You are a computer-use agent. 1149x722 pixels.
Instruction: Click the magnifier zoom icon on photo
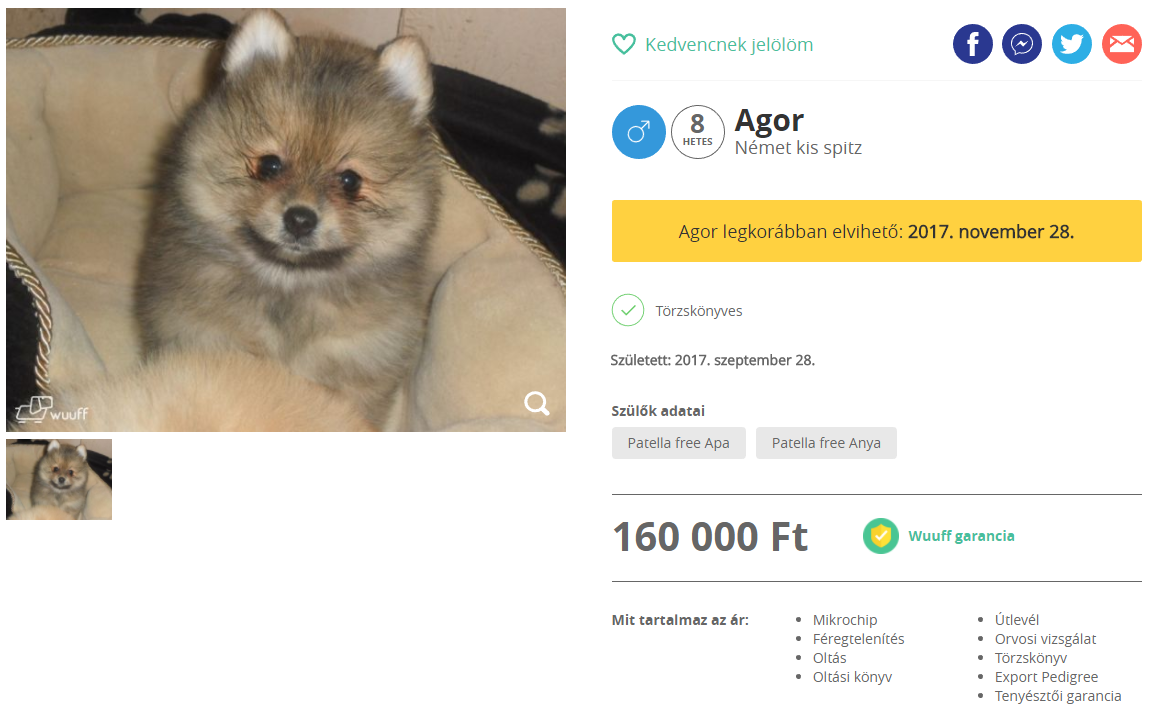click(537, 403)
